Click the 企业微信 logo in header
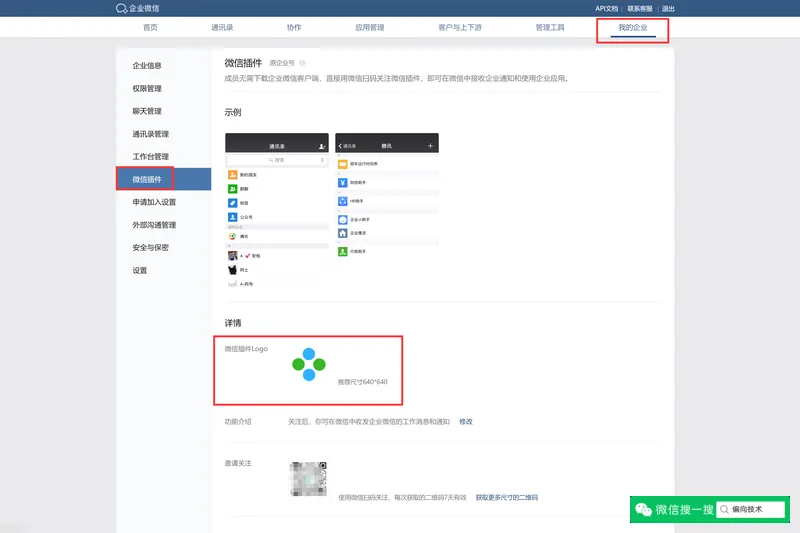Screen dimensions: 800x533 (x=138, y=8)
